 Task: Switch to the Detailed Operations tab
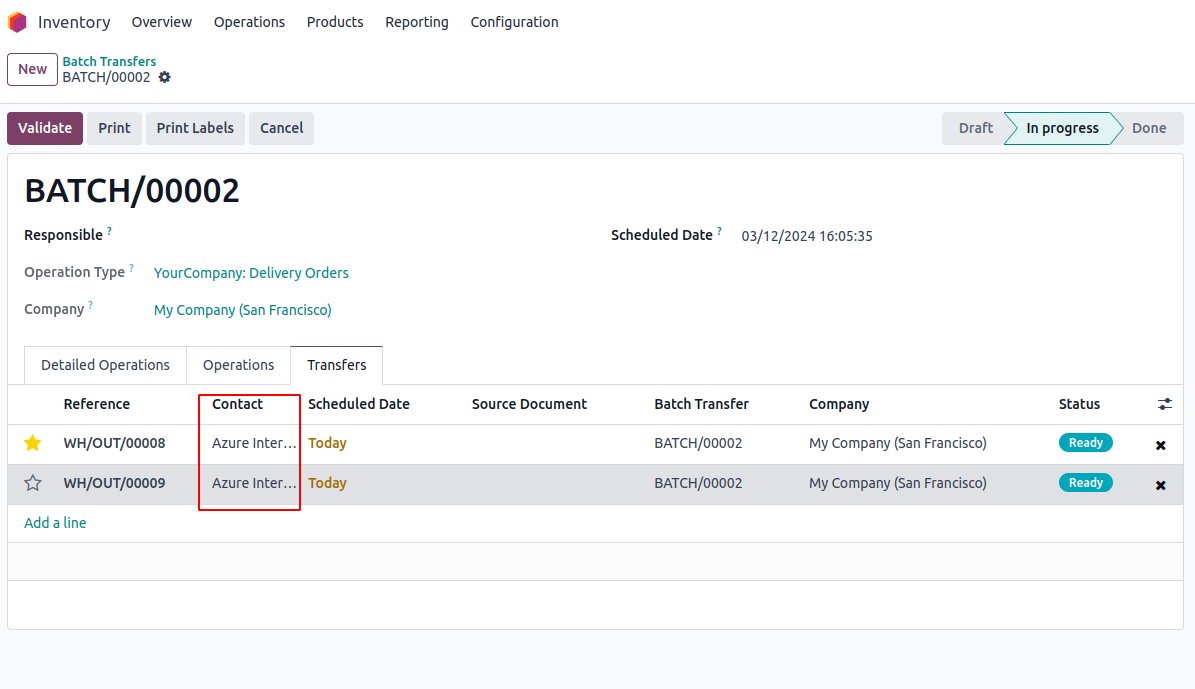[105, 365]
